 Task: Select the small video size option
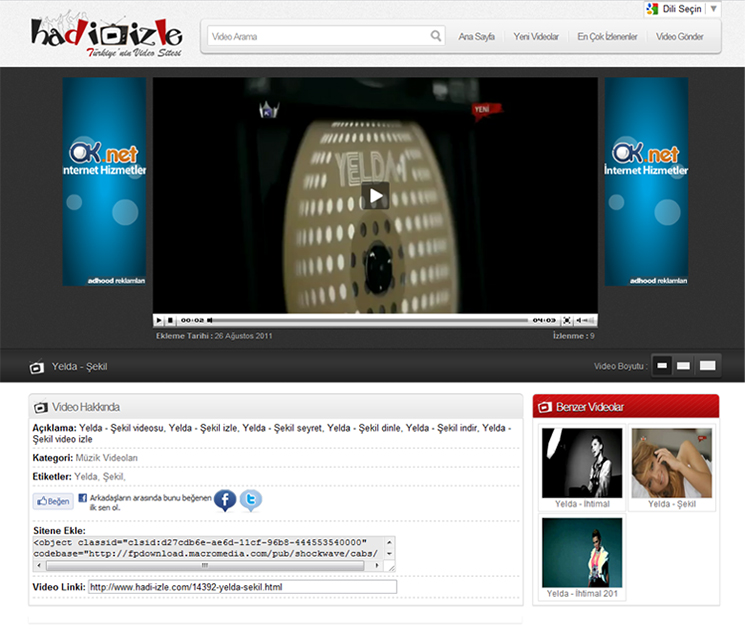pos(662,366)
